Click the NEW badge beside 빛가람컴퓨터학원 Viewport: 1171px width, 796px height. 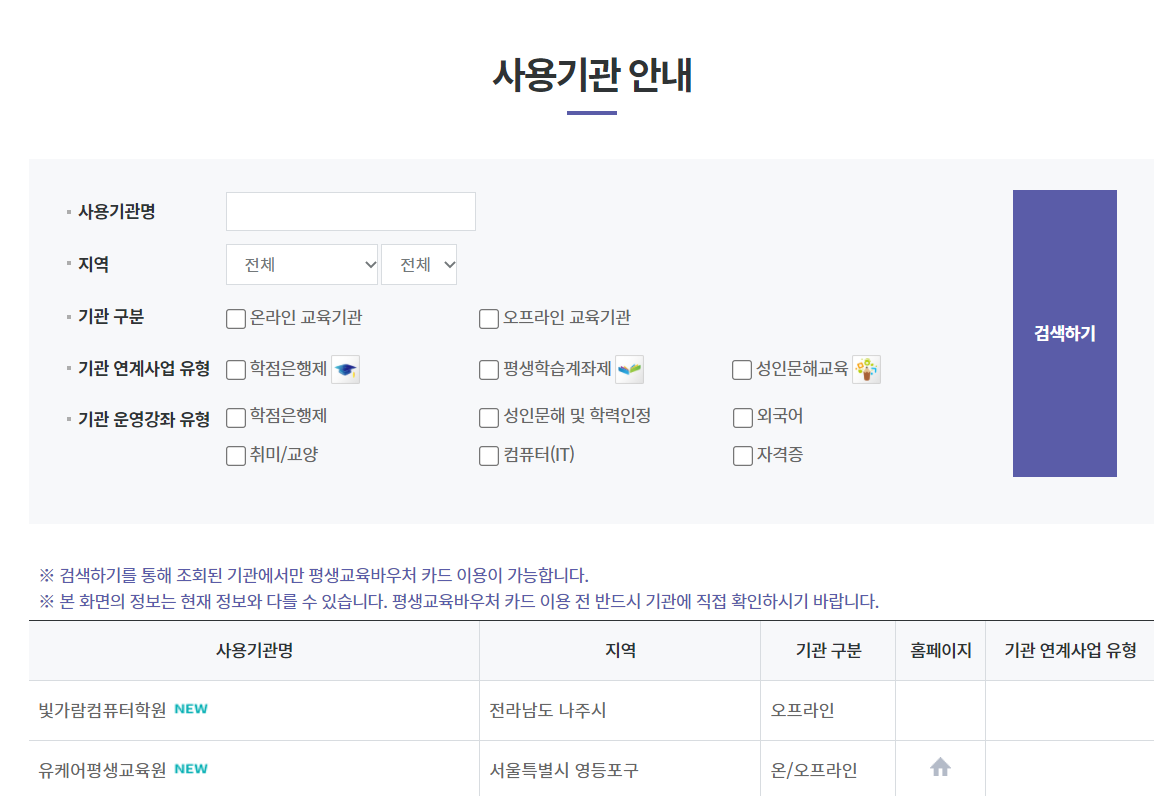click(191, 709)
